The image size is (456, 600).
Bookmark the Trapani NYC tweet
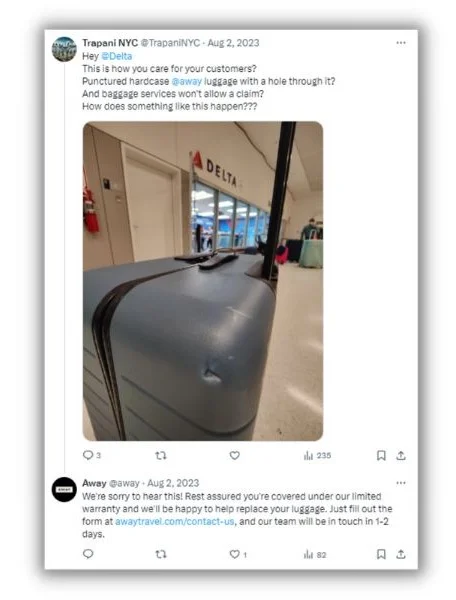click(381, 455)
